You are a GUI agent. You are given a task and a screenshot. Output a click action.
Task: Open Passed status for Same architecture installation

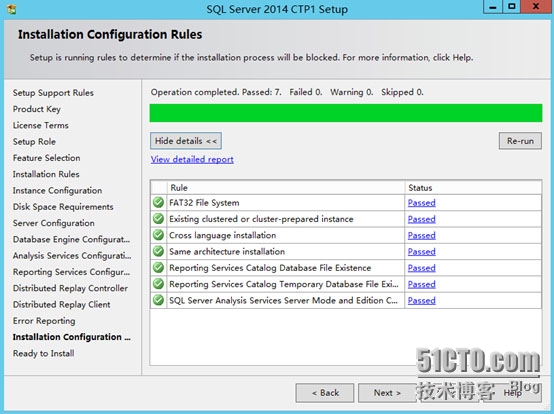coord(422,252)
